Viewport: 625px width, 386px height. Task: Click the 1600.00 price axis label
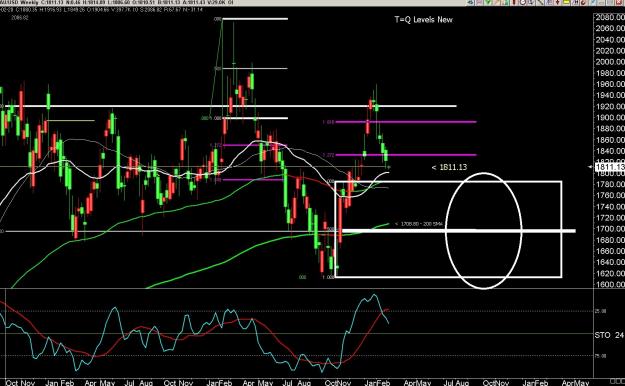point(610,284)
